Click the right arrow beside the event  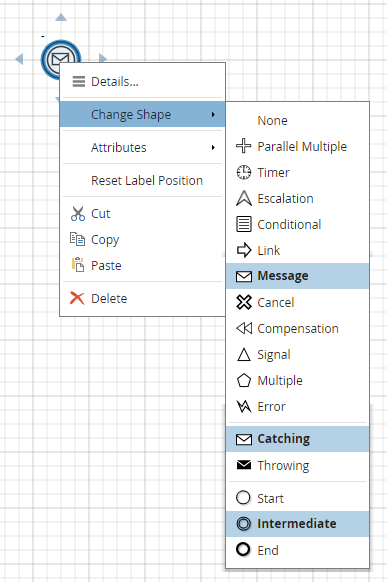pos(103,58)
